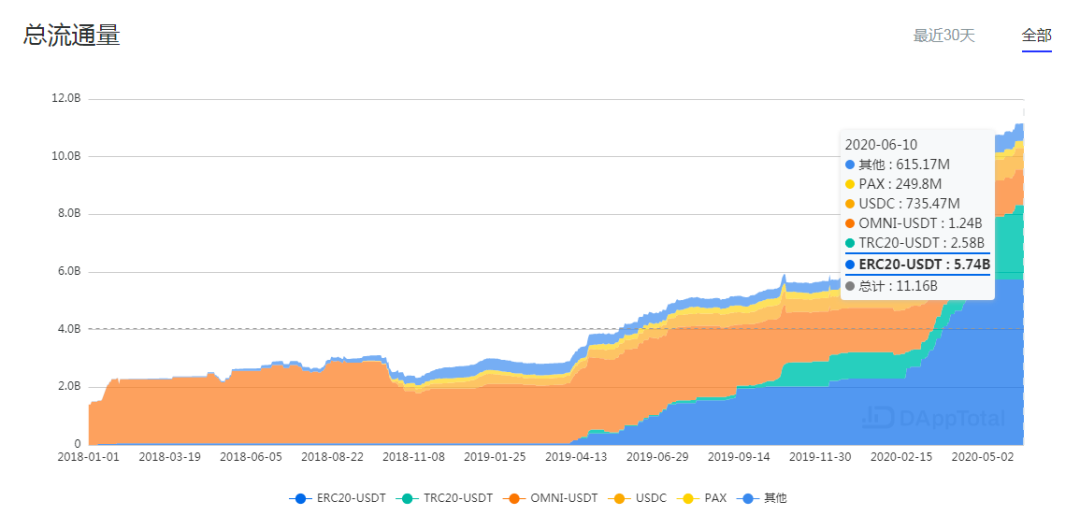Toggle the OMNI-USDT legend series
The height and width of the screenshot is (530, 1080).
tap(550, 498)
